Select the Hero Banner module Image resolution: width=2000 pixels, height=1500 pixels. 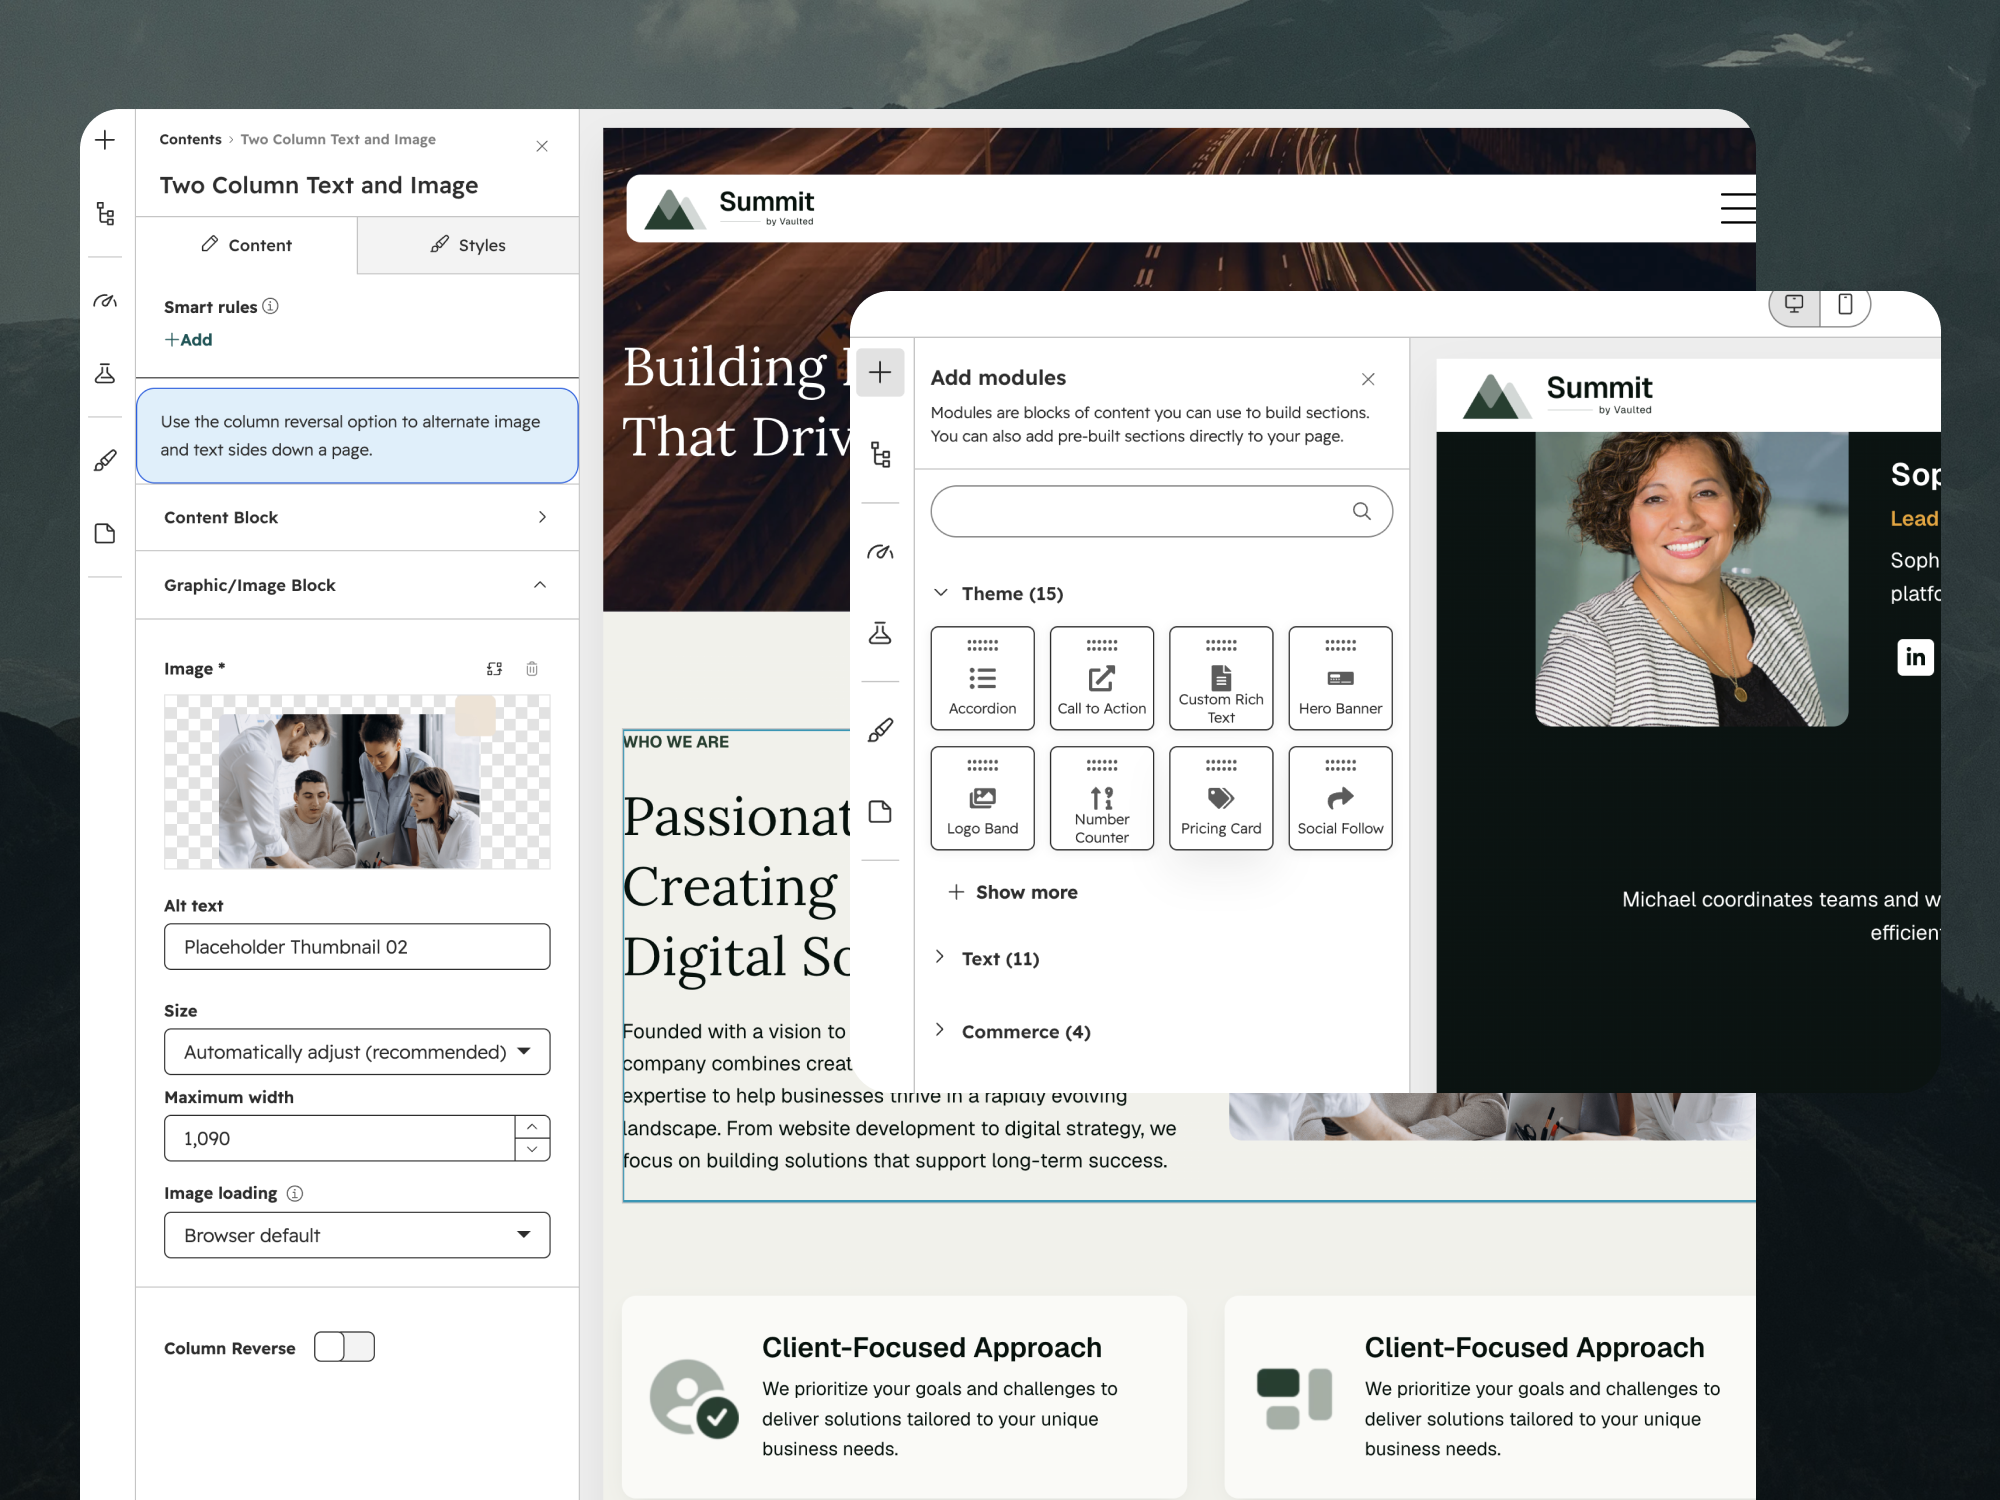1340,678
